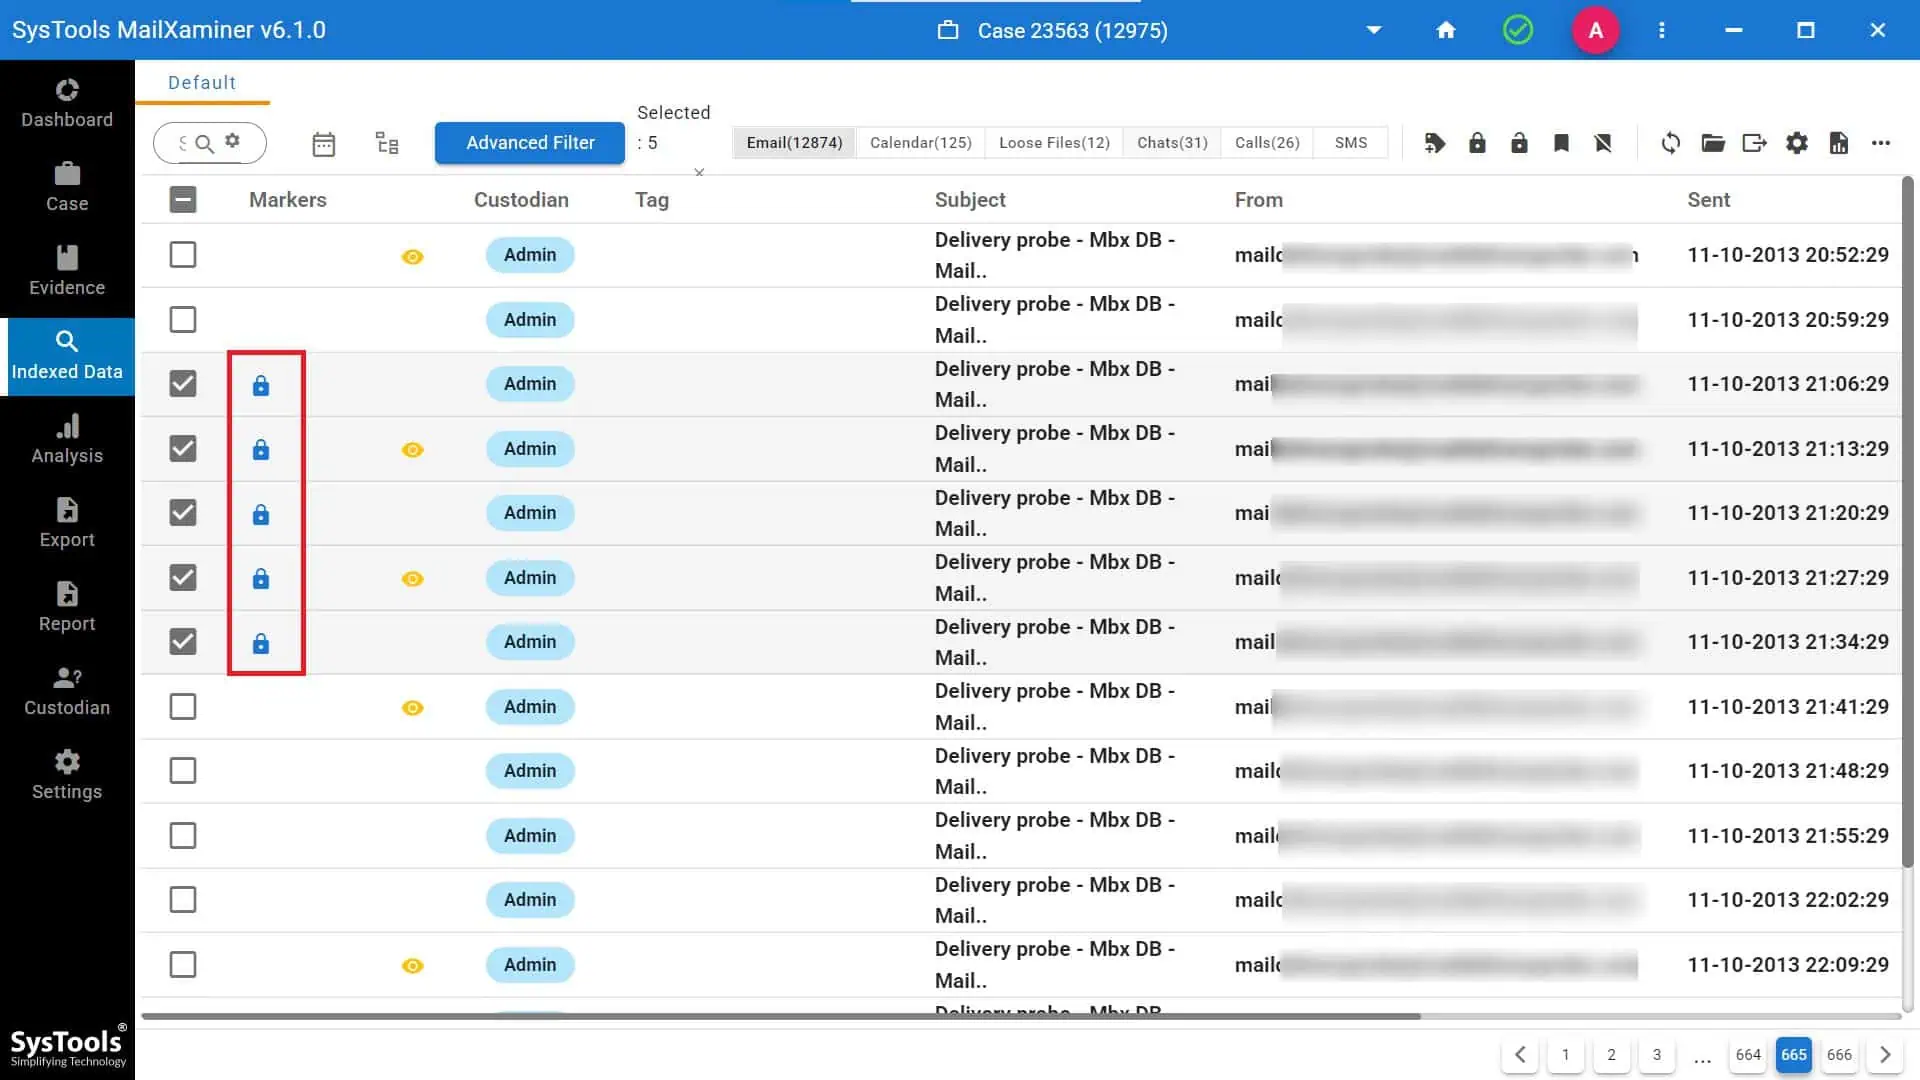This screenshot has height=1080, width=1920.
Task: Open the Chats(31) tab
Action: point(1172,143)
